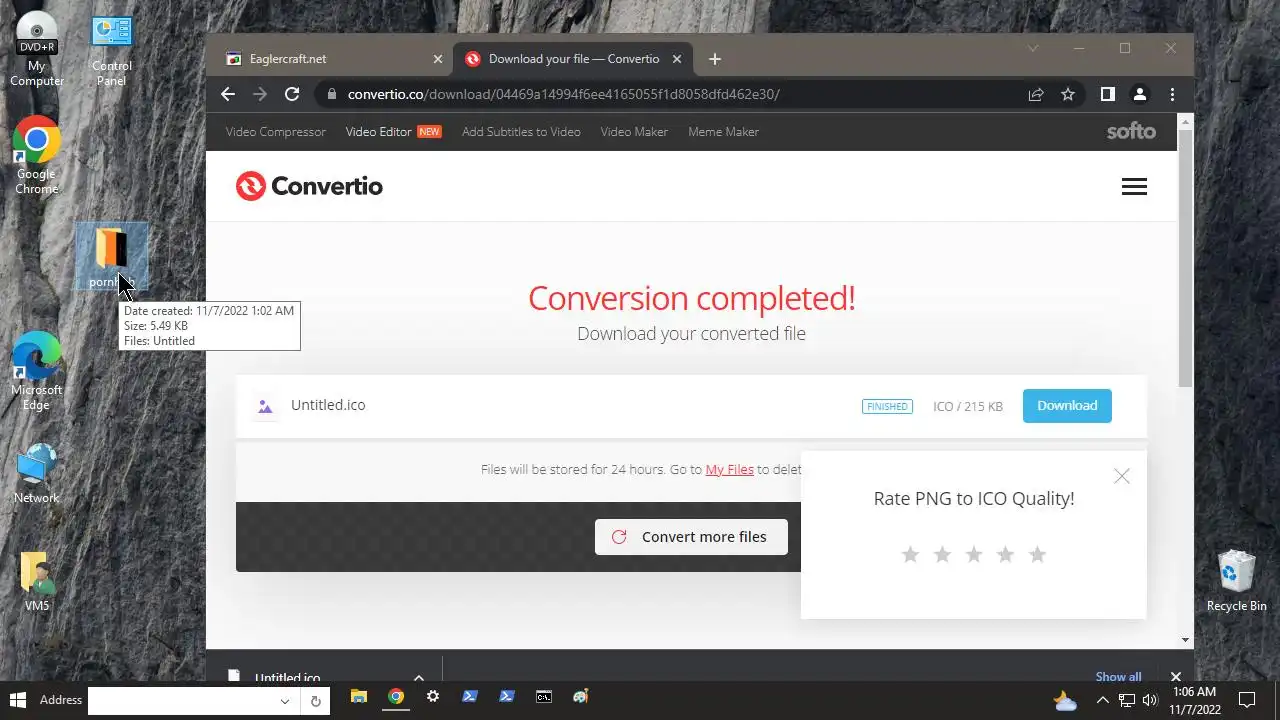This screenshot has height=720, width=1280.
Task: Open the volume tray icon
Action: point(1150,700)
